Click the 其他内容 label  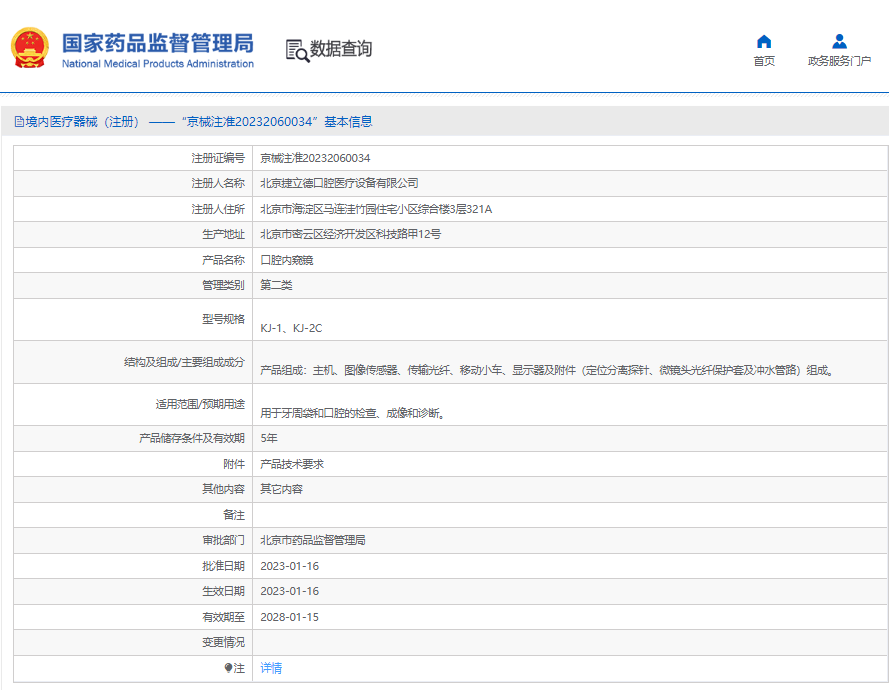click(223, 489)
